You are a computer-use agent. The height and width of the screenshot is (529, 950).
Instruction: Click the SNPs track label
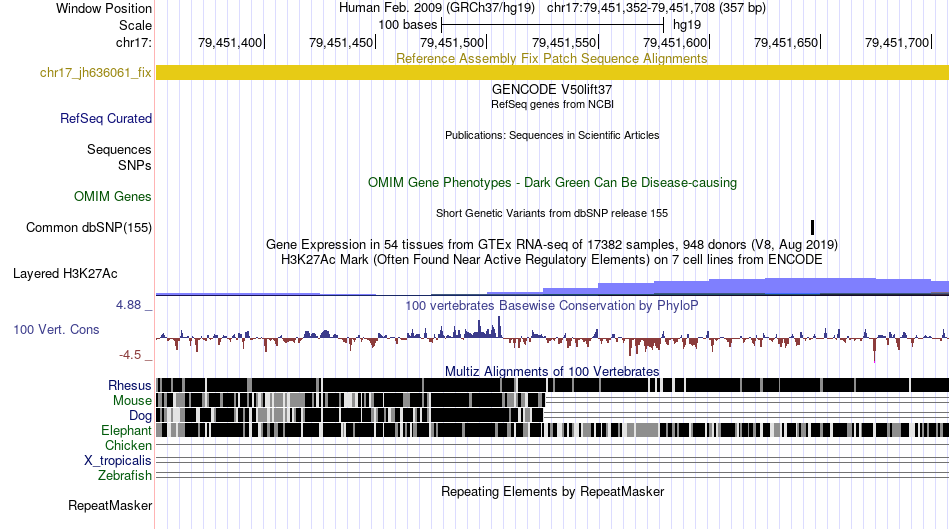coord(135,165)
